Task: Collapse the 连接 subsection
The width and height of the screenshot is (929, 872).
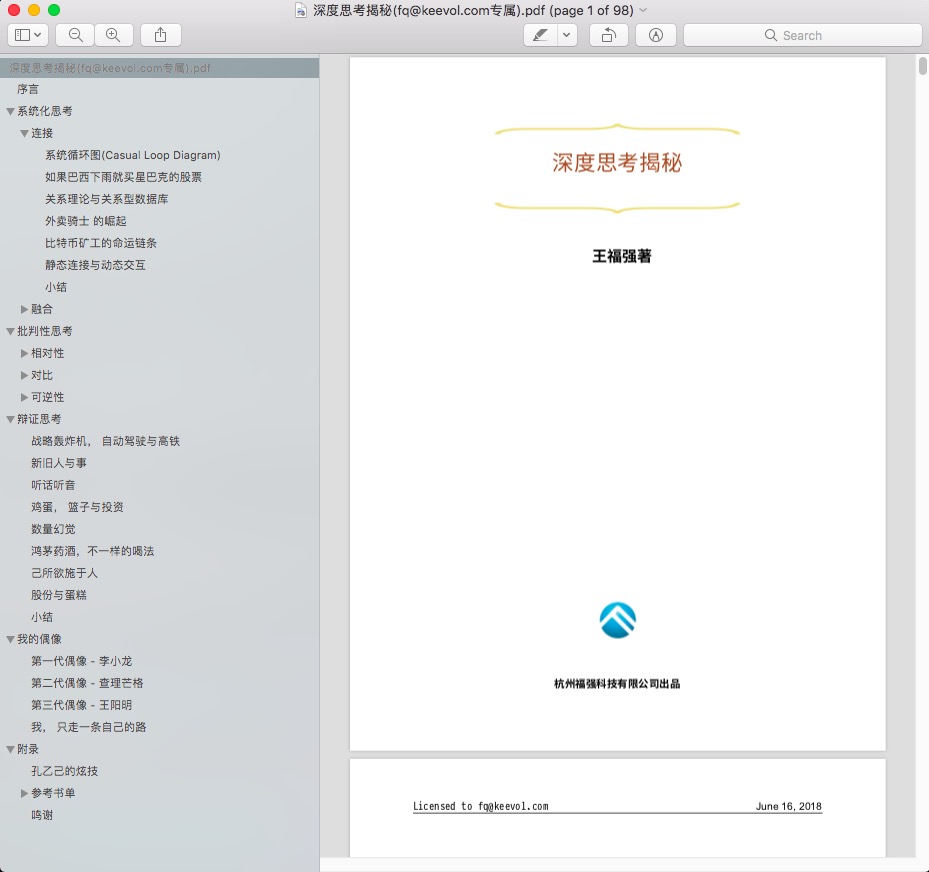Action: pos(24,133)
